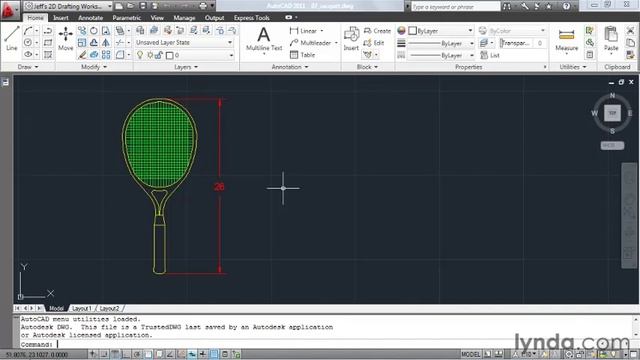Select the Mirror tool in Modify panel
This screenshot has width=640, height=360.
click(x=106, y=42)
